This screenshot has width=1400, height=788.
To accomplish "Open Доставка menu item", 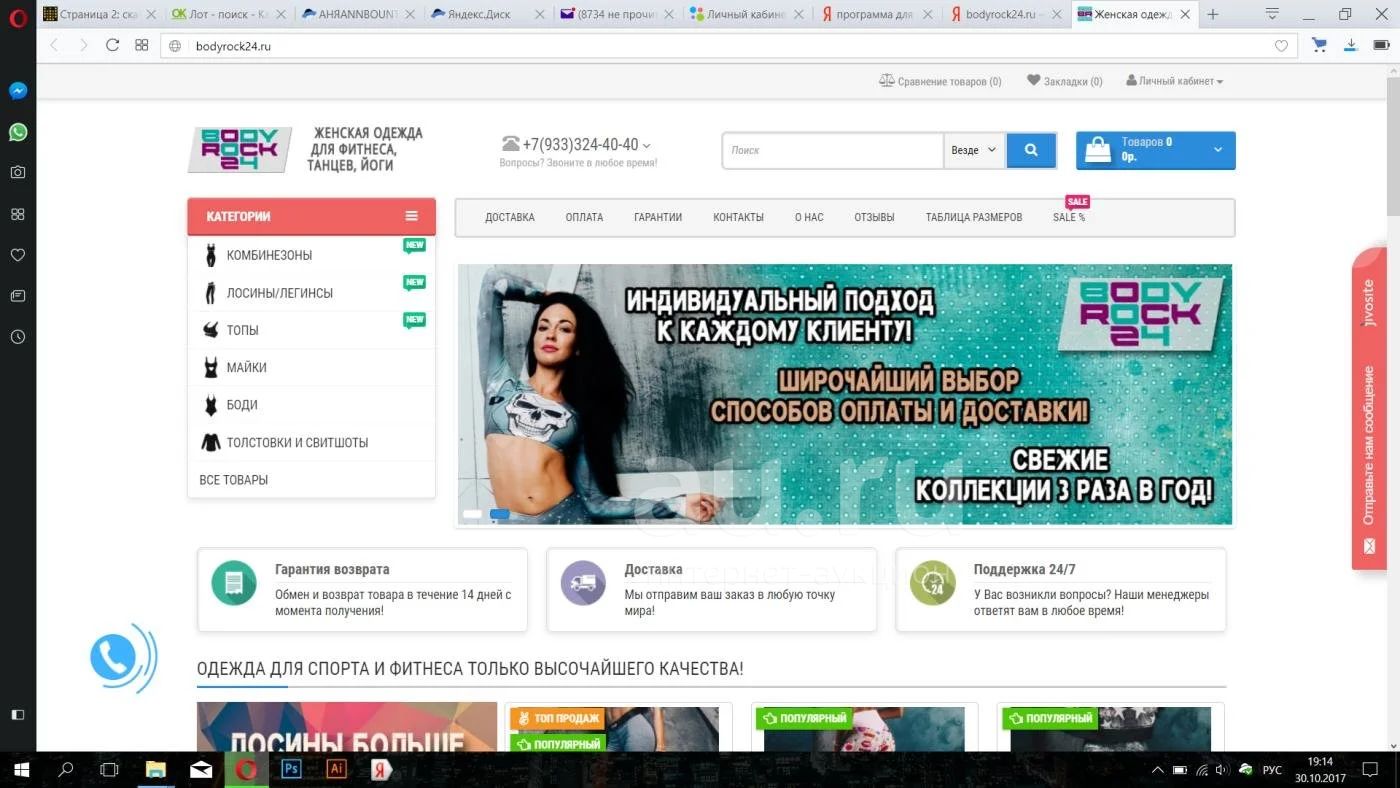I will coord(510,217).
